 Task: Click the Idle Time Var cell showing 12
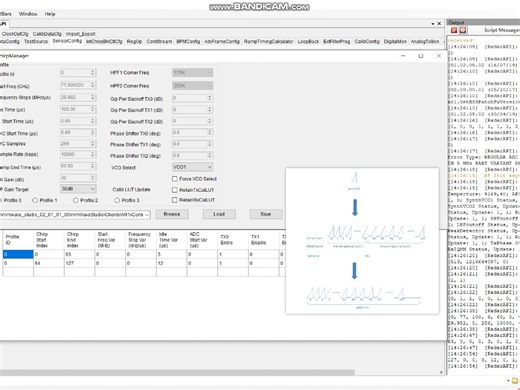(x=171, y=263)
